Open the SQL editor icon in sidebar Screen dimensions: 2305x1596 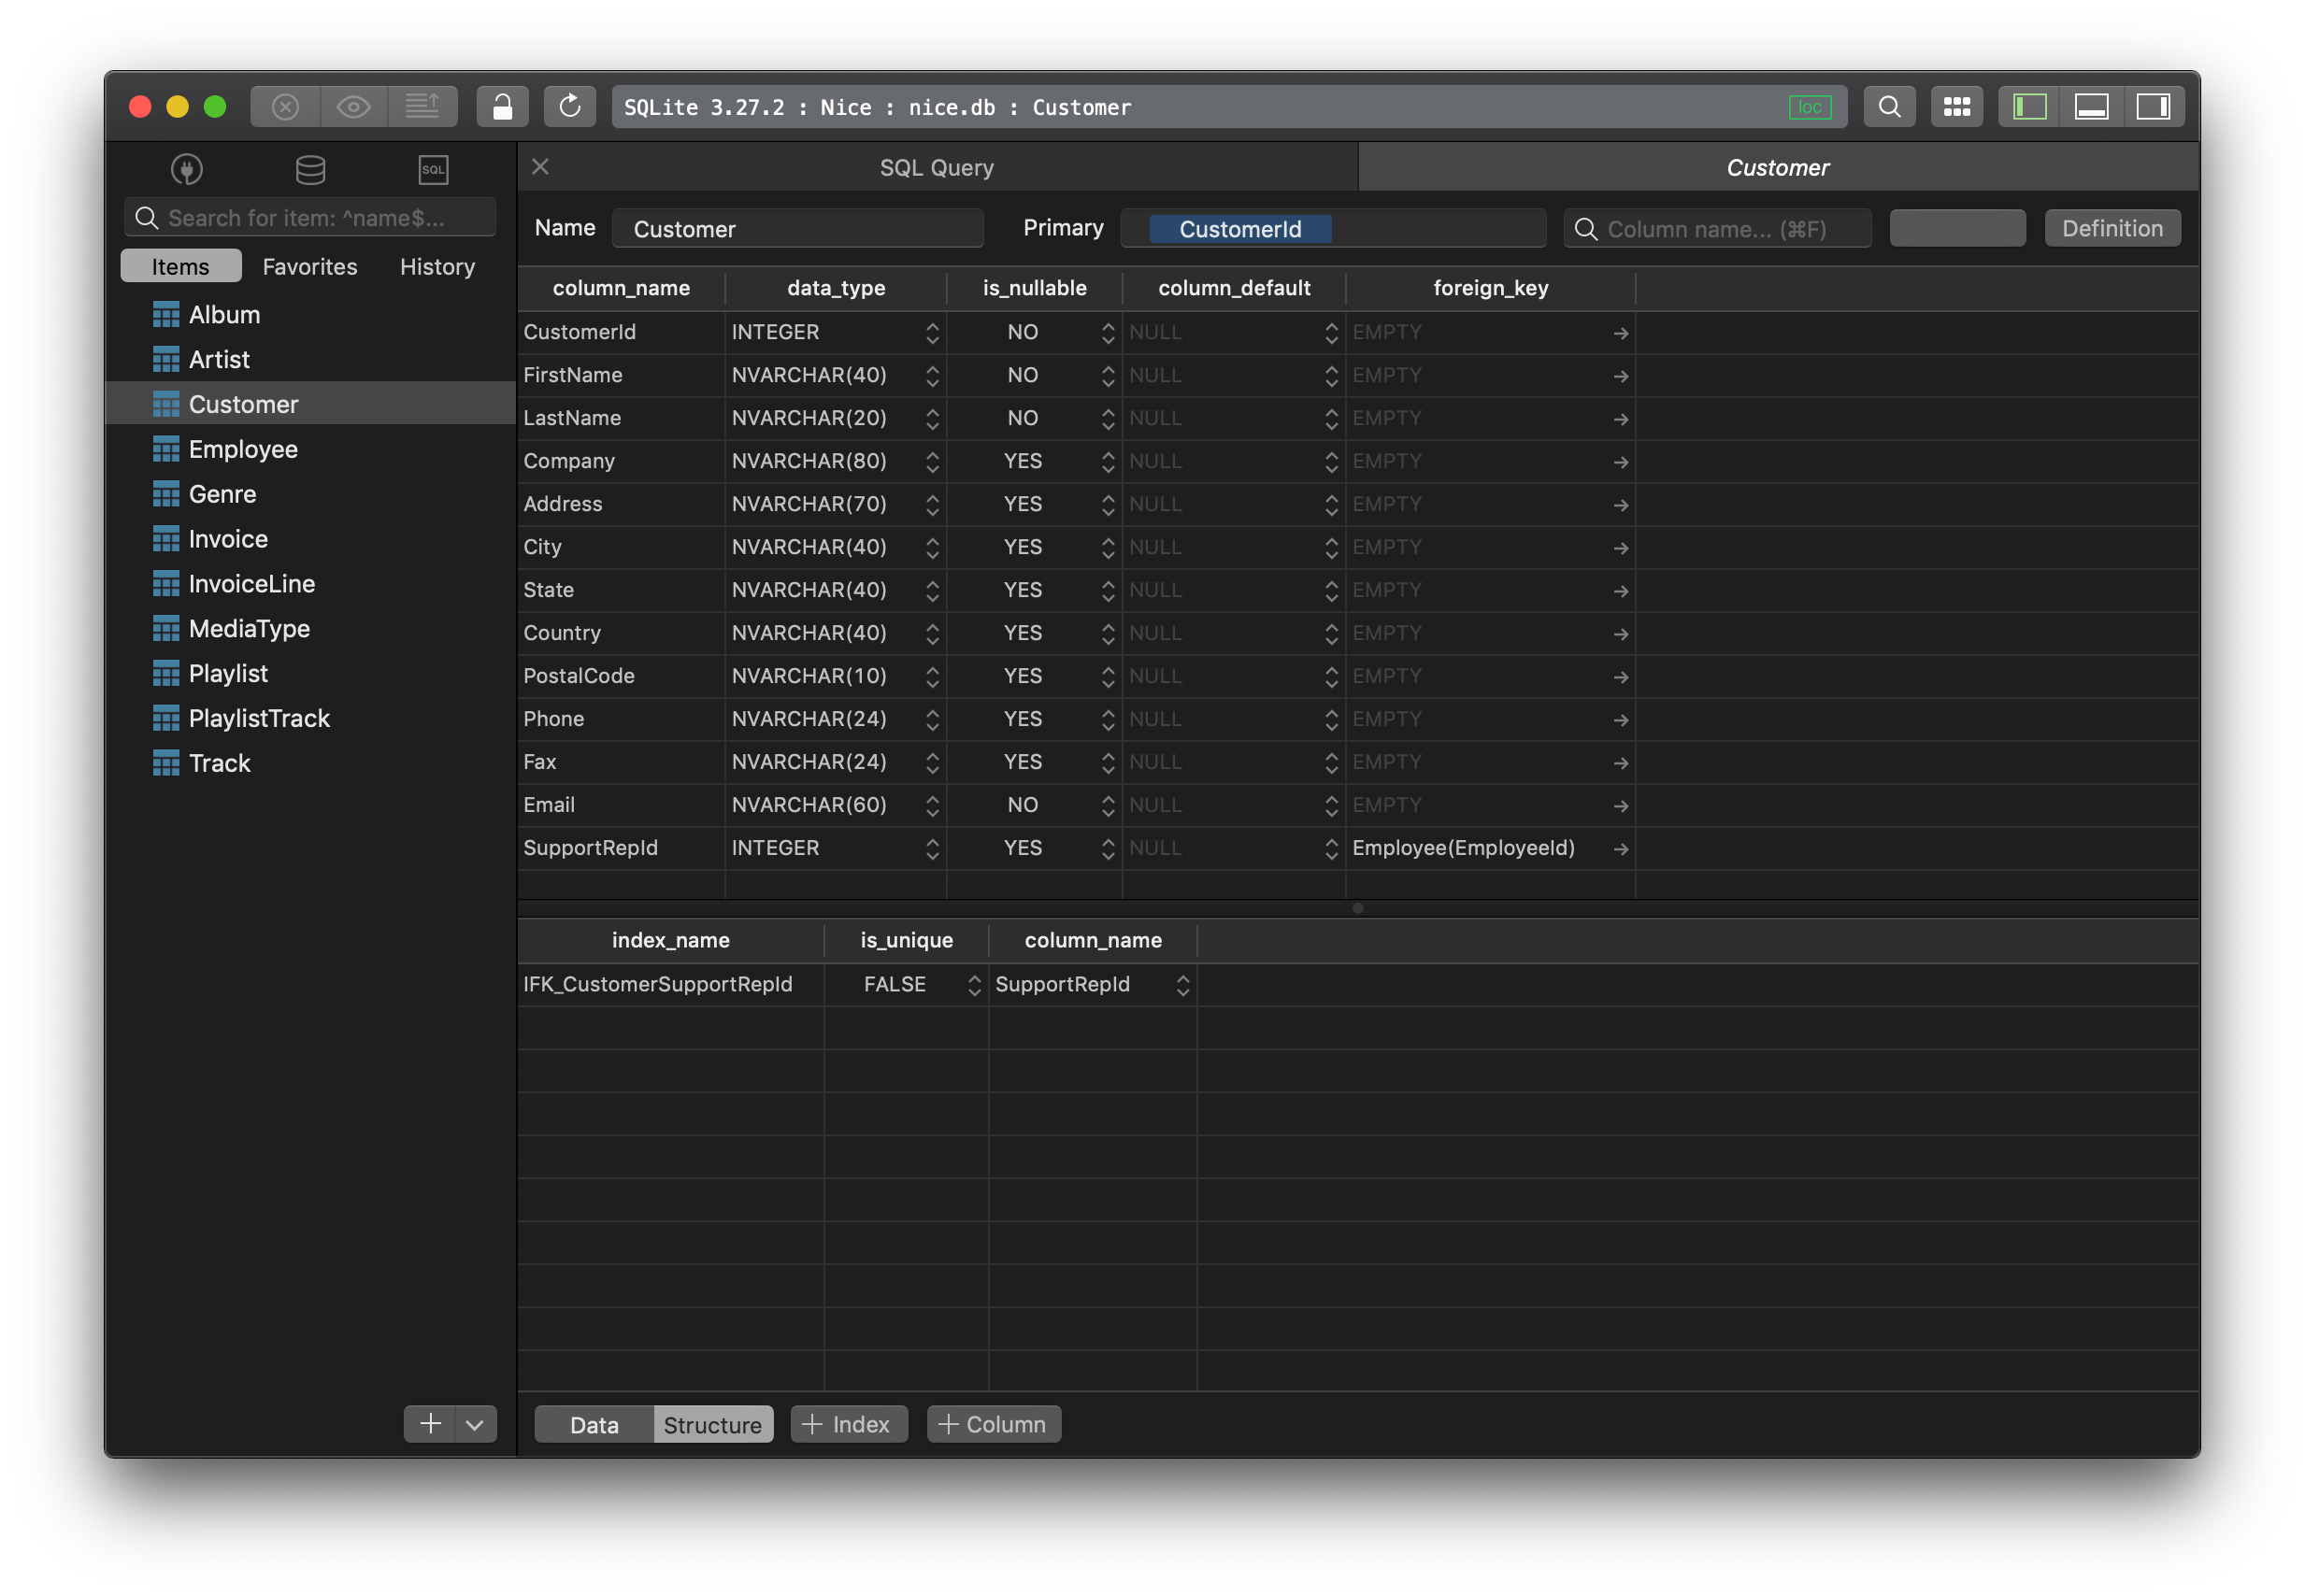433,169
